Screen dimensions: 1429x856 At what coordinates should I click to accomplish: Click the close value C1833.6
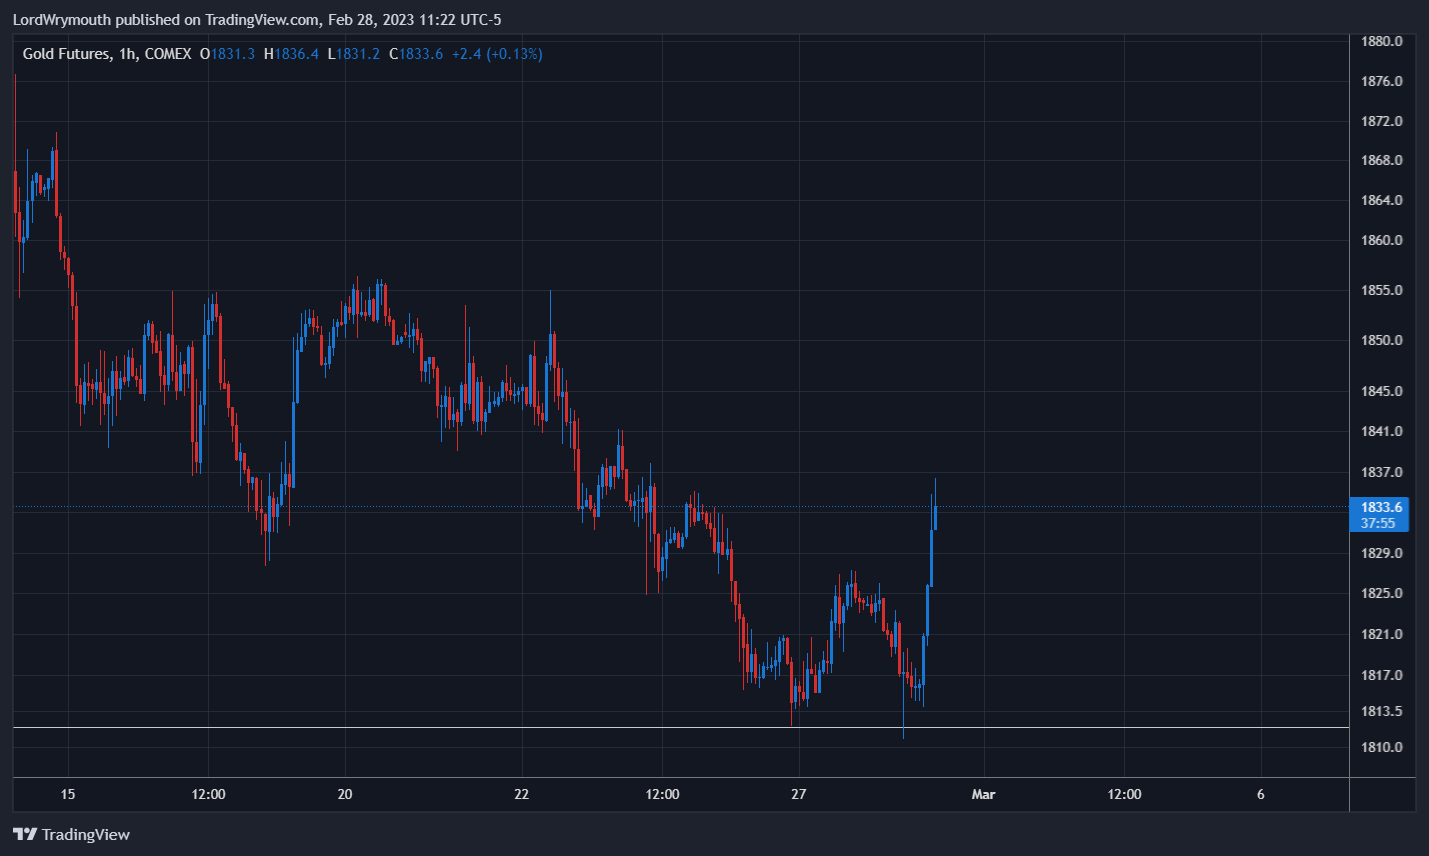pyautogui.click(x=416, y=54)
